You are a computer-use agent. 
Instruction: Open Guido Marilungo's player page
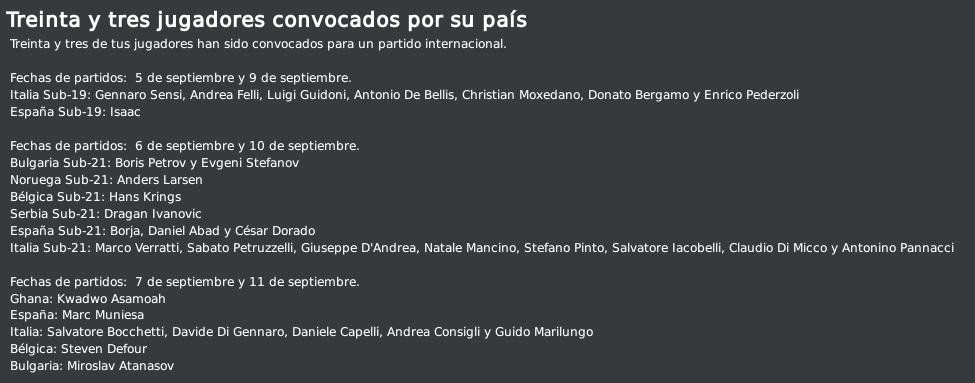(544, 332)
